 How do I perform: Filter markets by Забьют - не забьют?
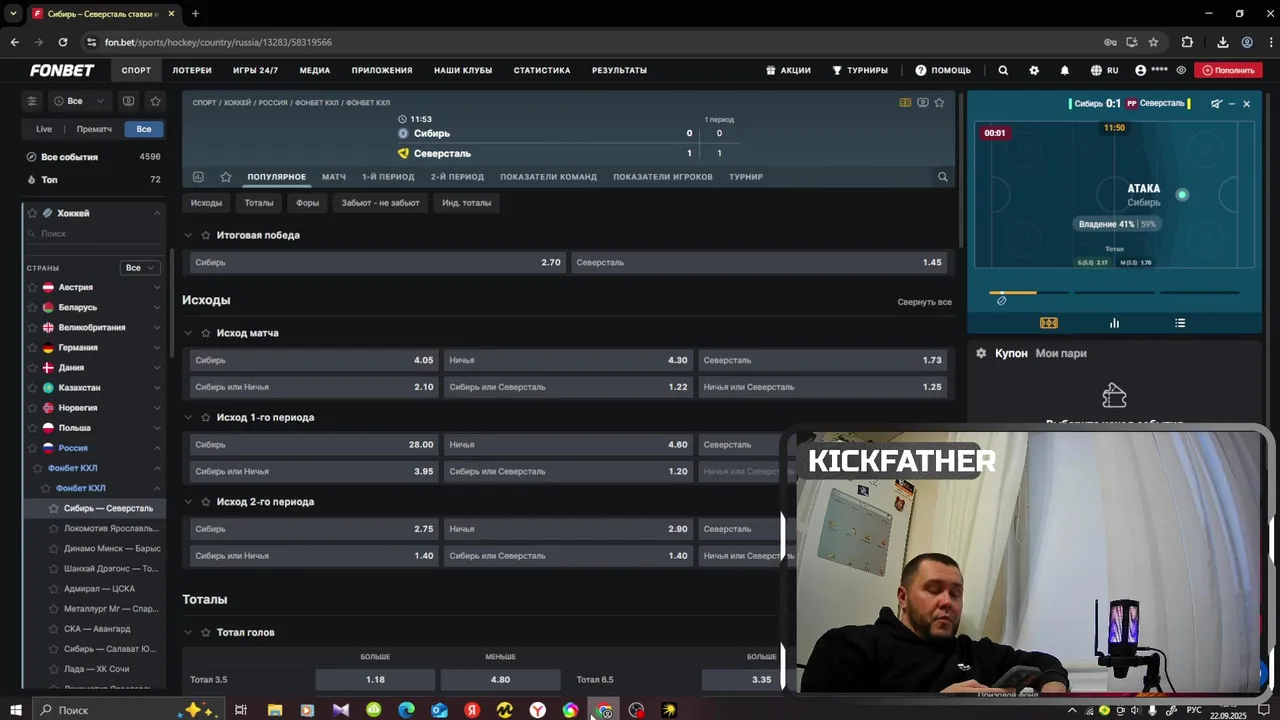(x=381, y=203)
